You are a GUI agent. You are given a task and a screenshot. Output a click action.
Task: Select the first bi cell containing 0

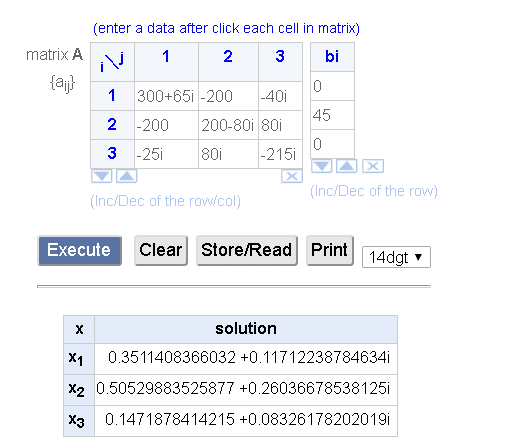click(x=332, y=86)
